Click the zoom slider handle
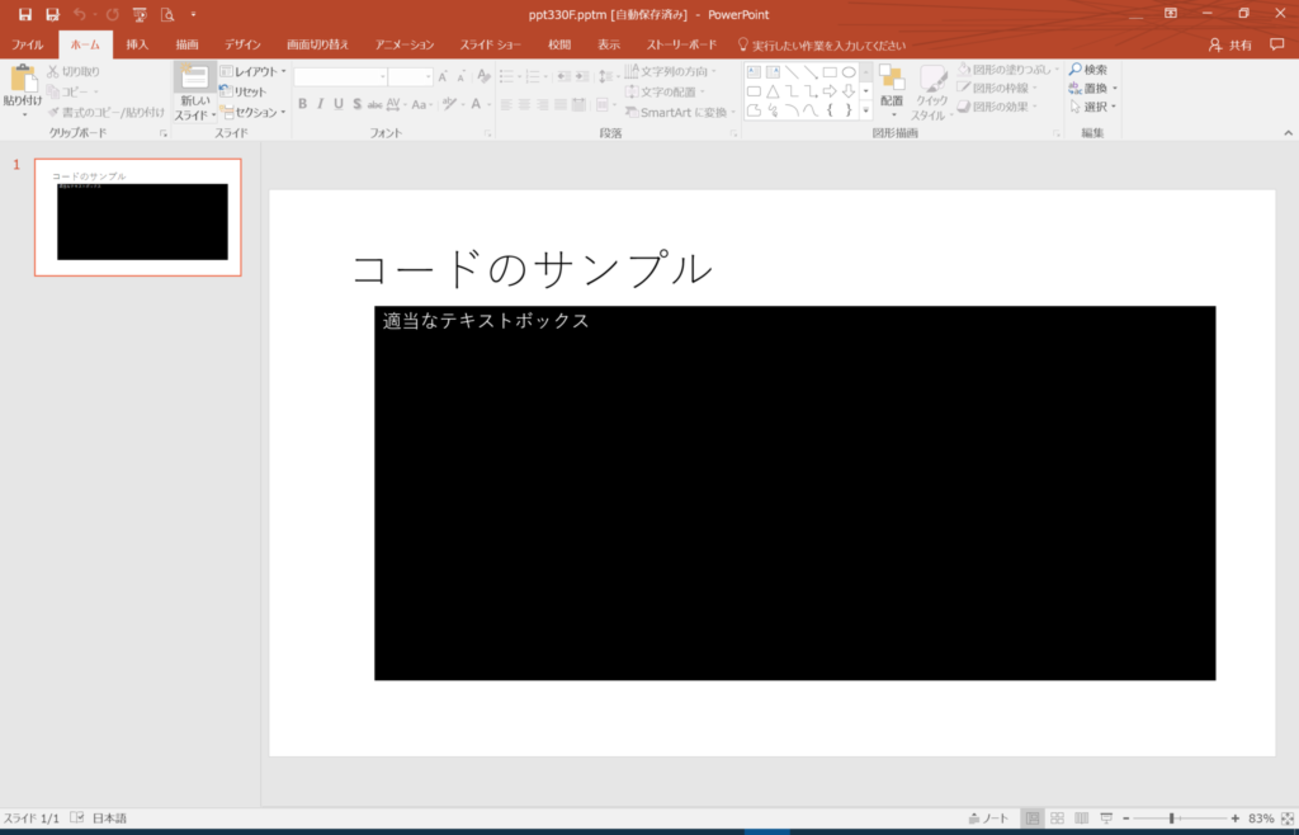The image size is (1299, 835). tap(1171, 818)
